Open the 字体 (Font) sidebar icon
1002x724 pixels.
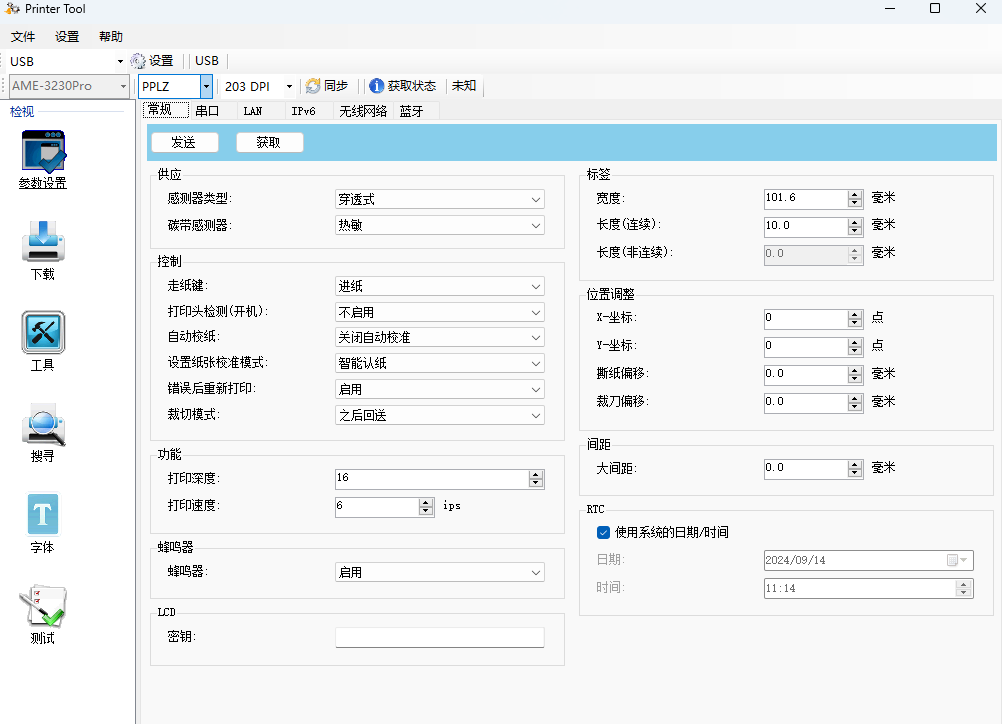click(42, 516)
